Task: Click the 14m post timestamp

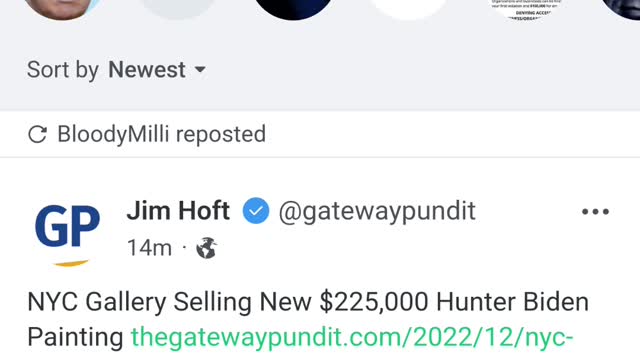Action: coord(149,248)
